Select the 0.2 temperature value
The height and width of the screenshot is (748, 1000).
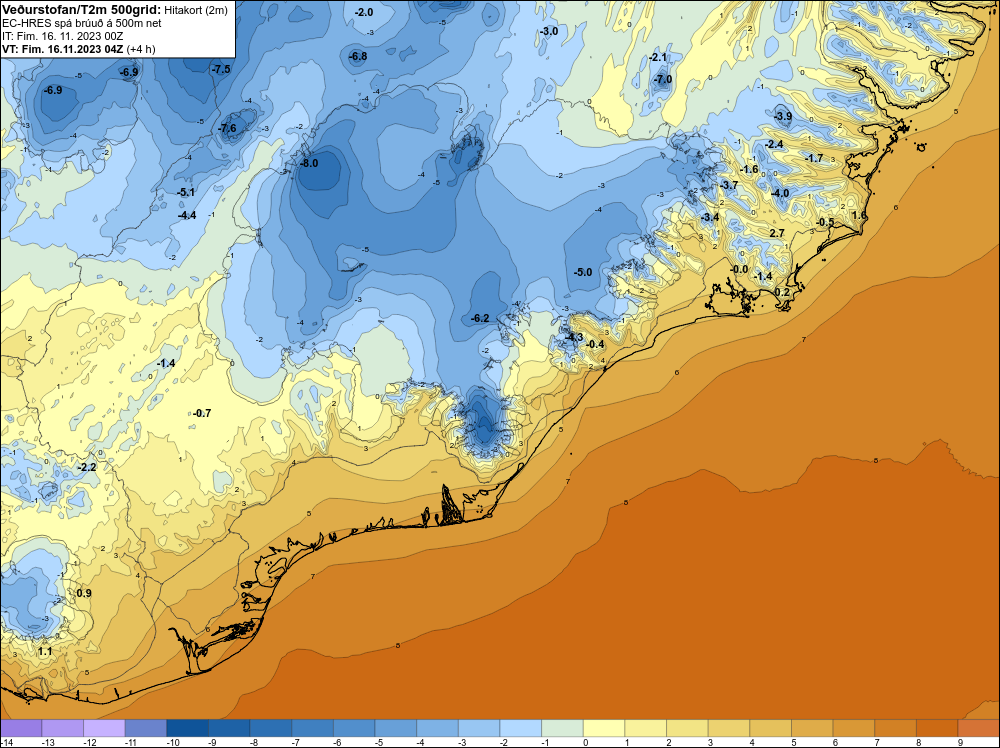[x=782, y=292]
